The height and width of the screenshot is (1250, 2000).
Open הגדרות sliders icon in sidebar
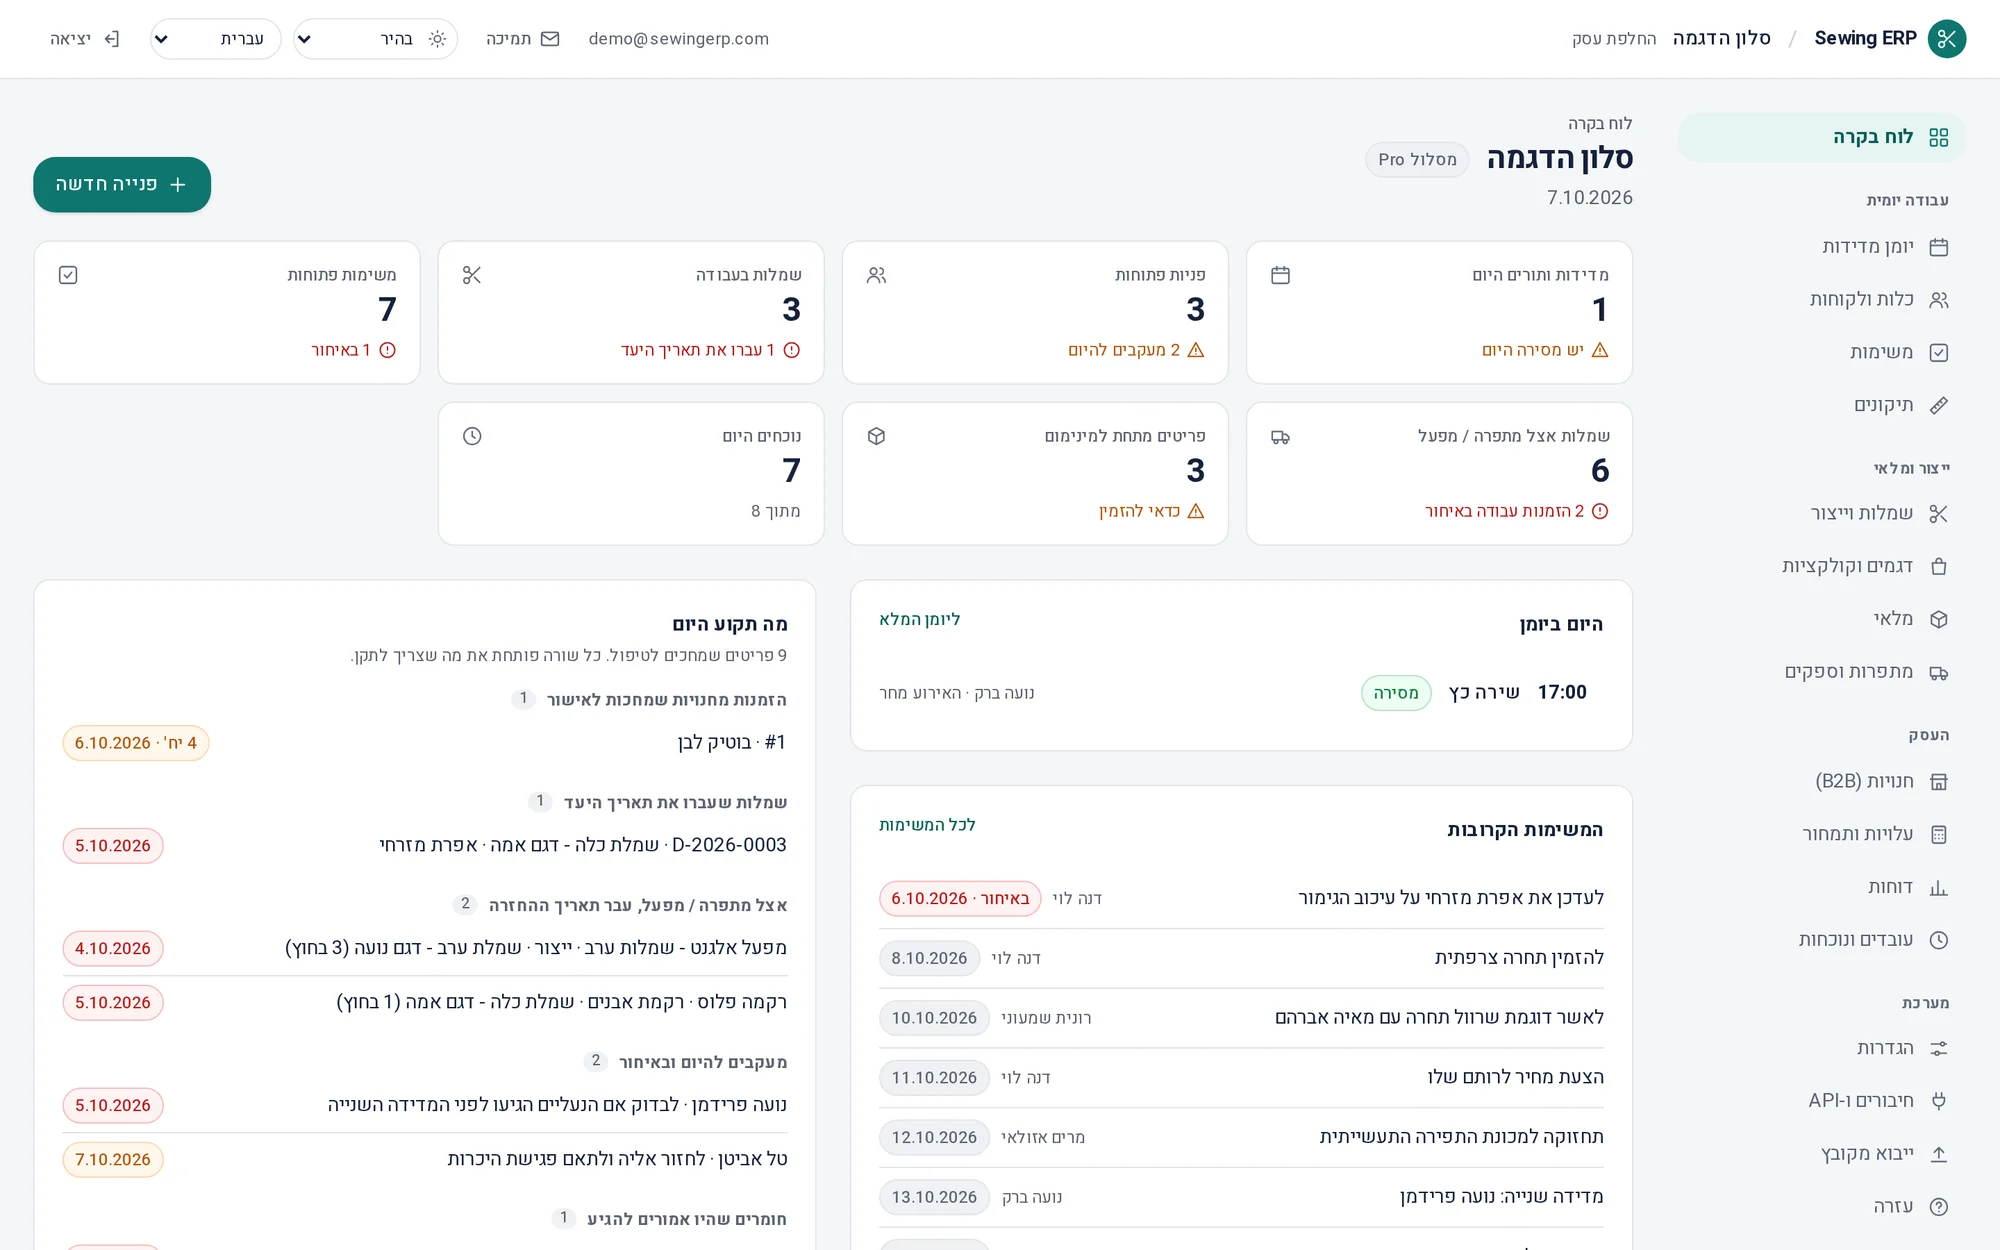(x=1938, y=1048)
